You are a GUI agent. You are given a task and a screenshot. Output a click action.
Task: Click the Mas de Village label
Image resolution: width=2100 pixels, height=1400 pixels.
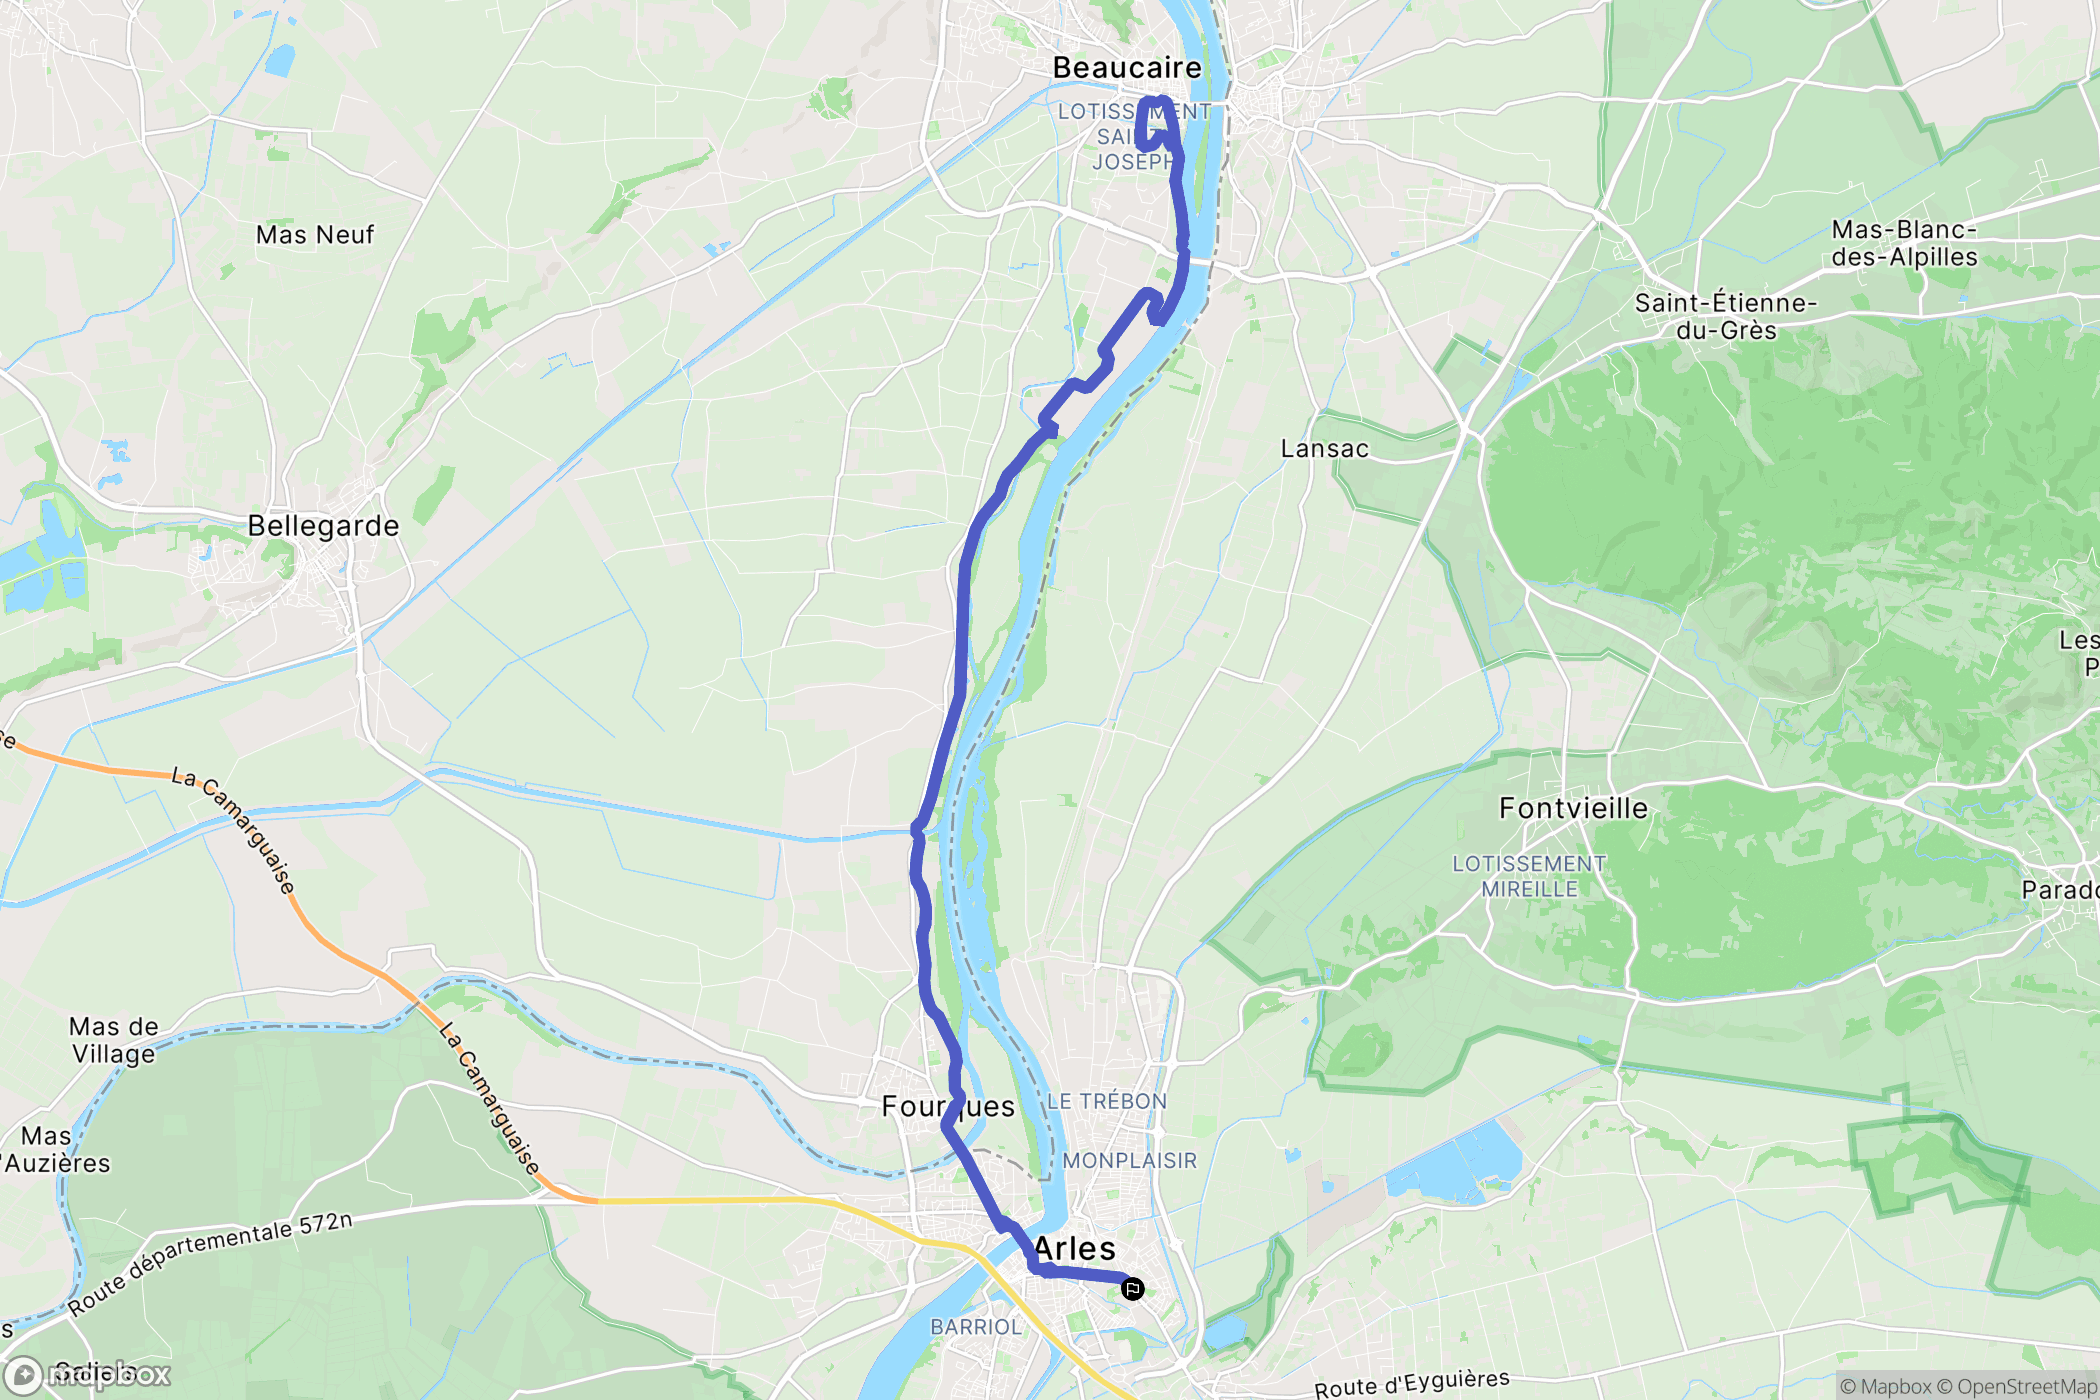click(113, 1040)
